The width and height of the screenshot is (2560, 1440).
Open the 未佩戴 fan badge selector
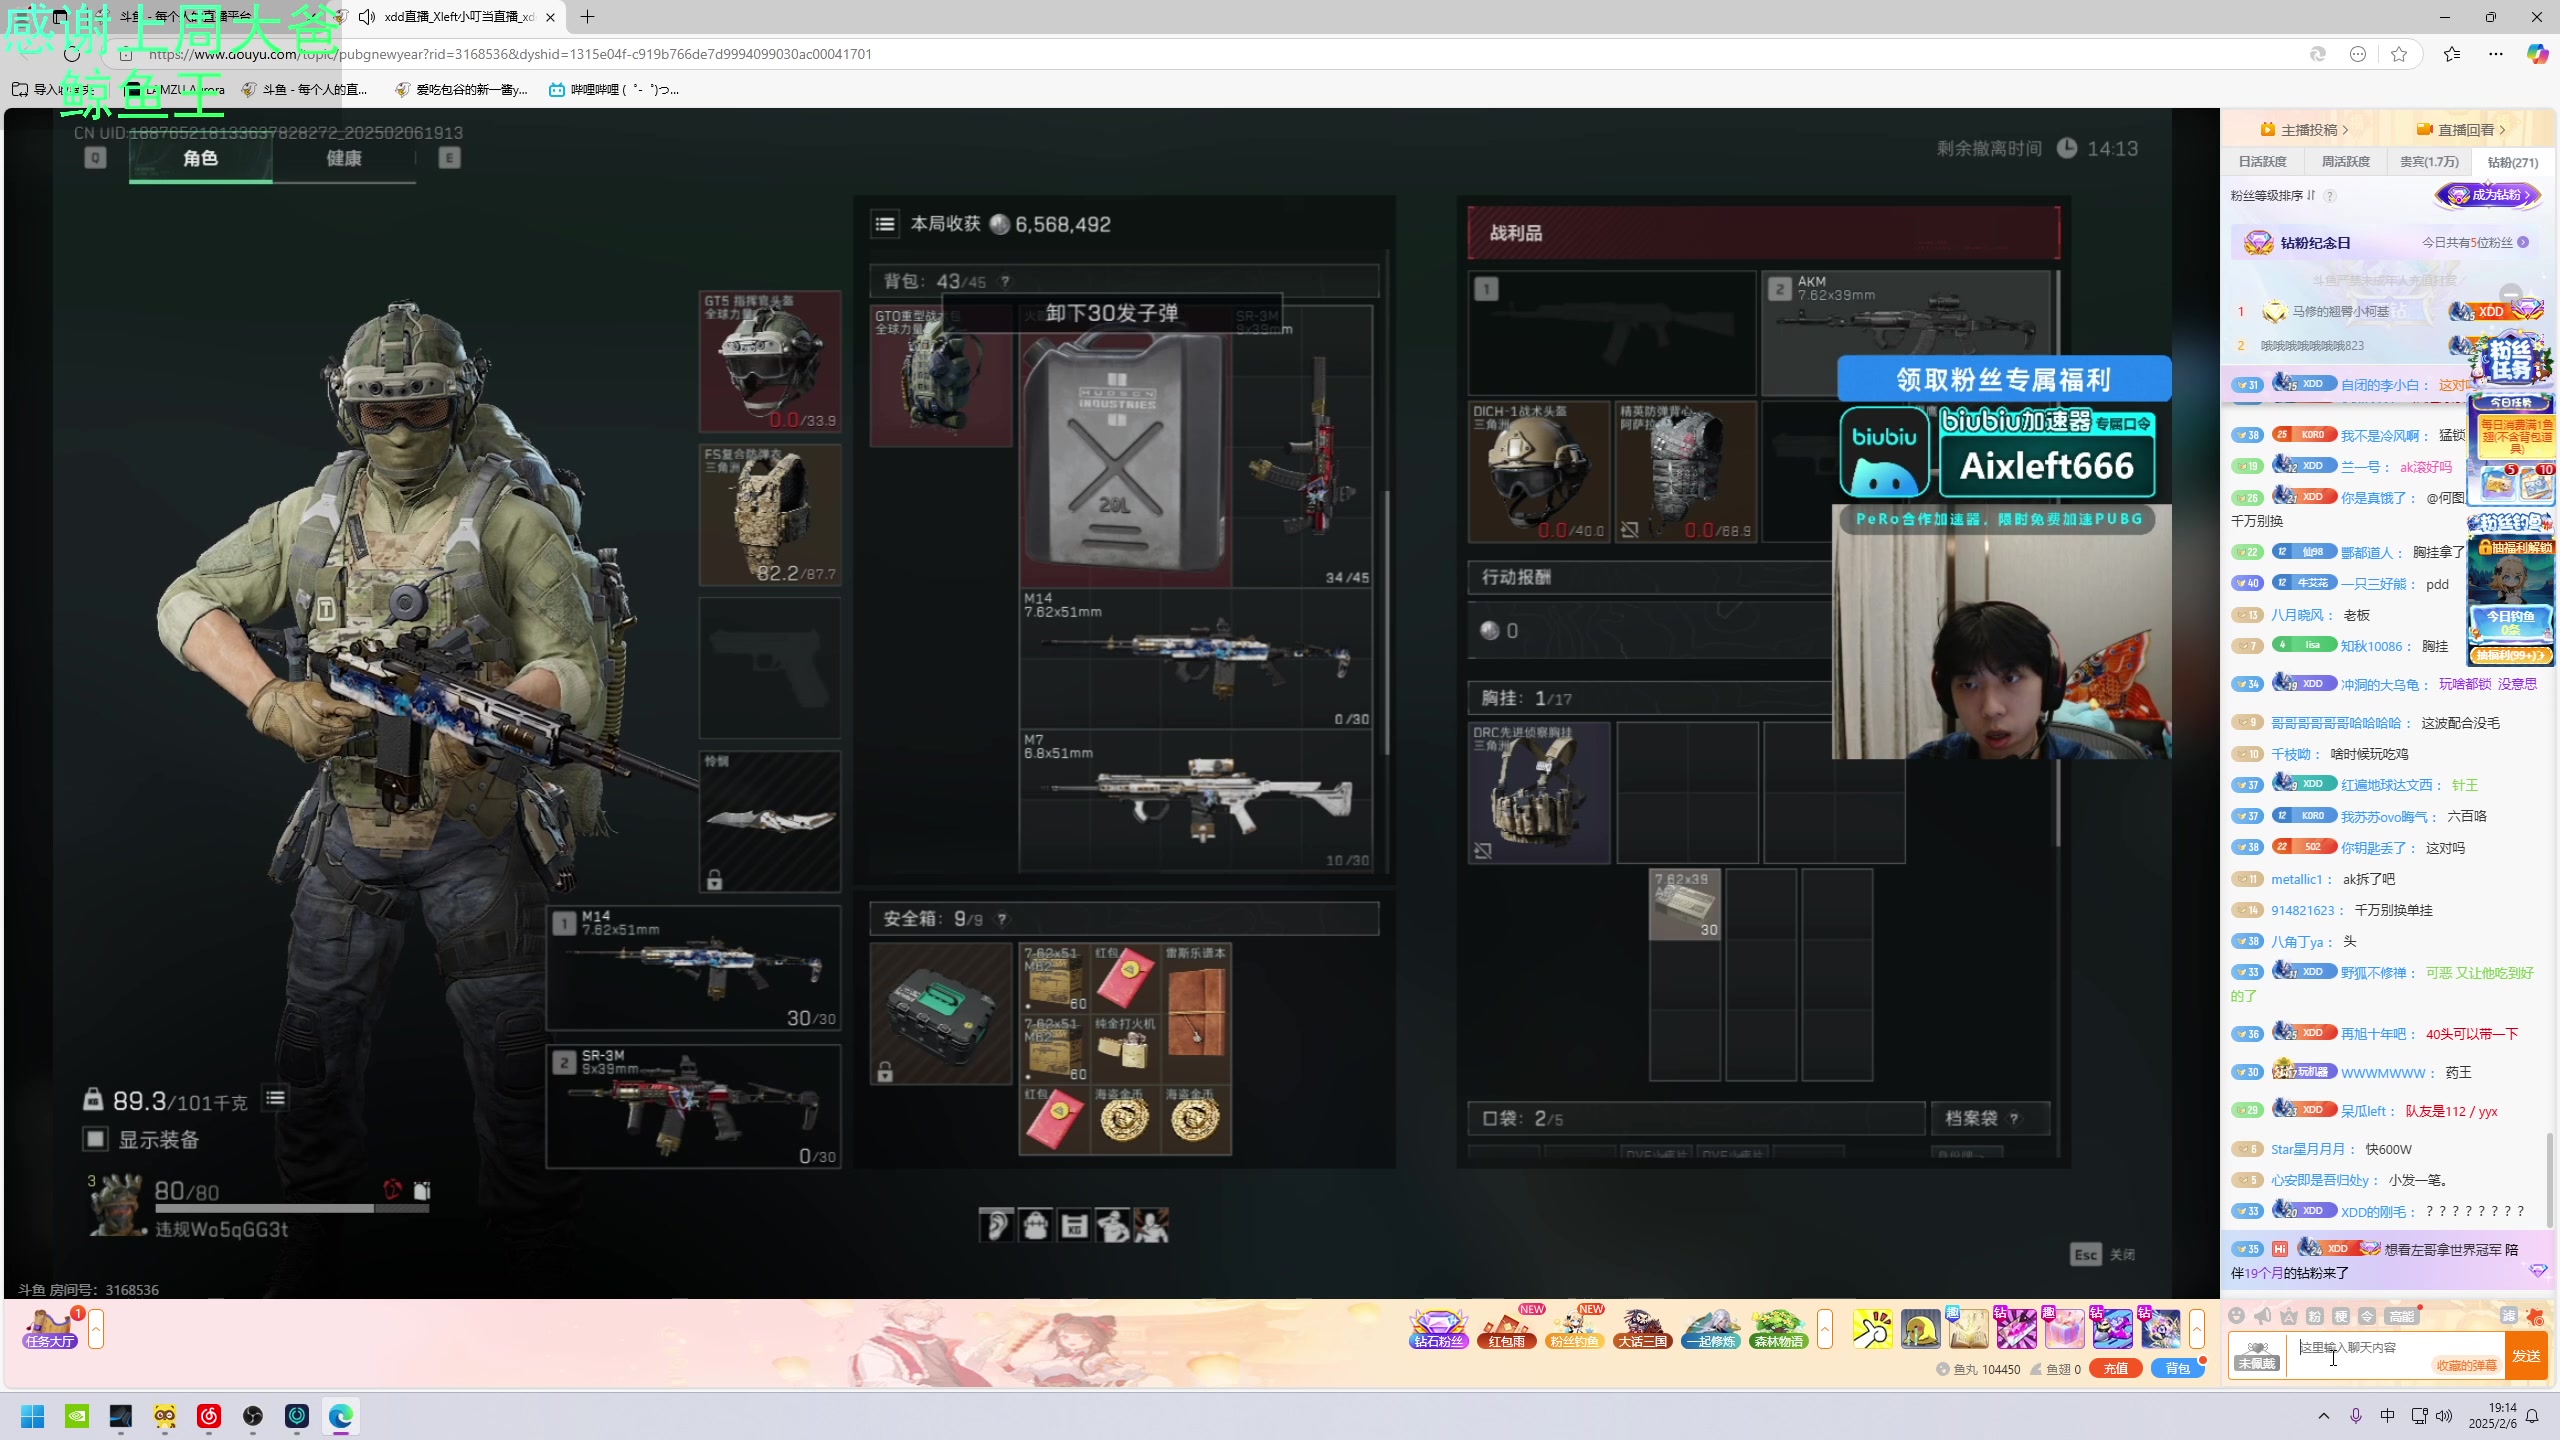pos(2257,1355)
